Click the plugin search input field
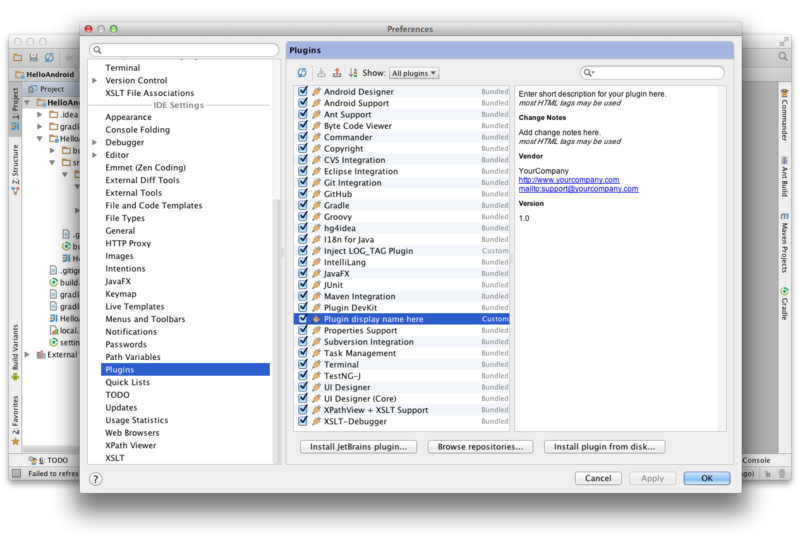Viewport: 800px width, 543px height. 652,72
